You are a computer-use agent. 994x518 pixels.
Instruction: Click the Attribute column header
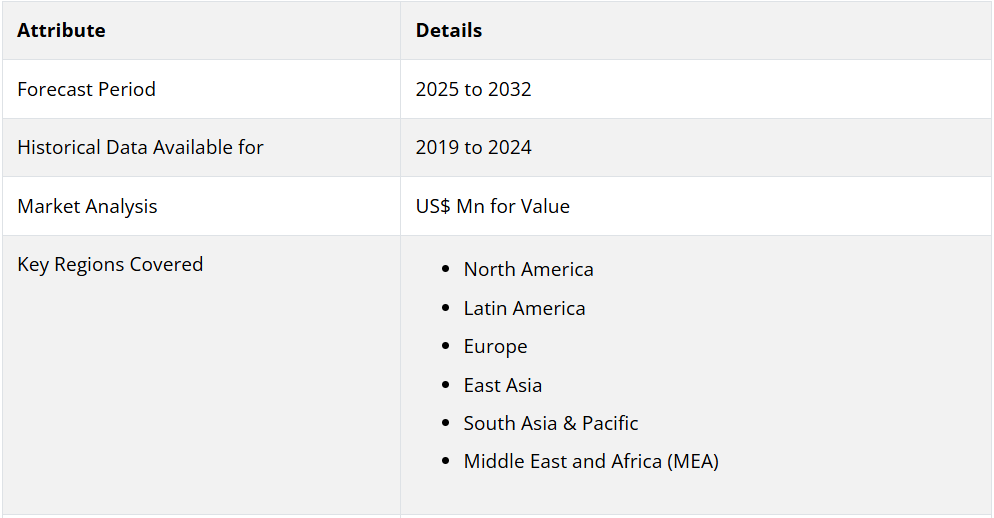click(61, 30)
